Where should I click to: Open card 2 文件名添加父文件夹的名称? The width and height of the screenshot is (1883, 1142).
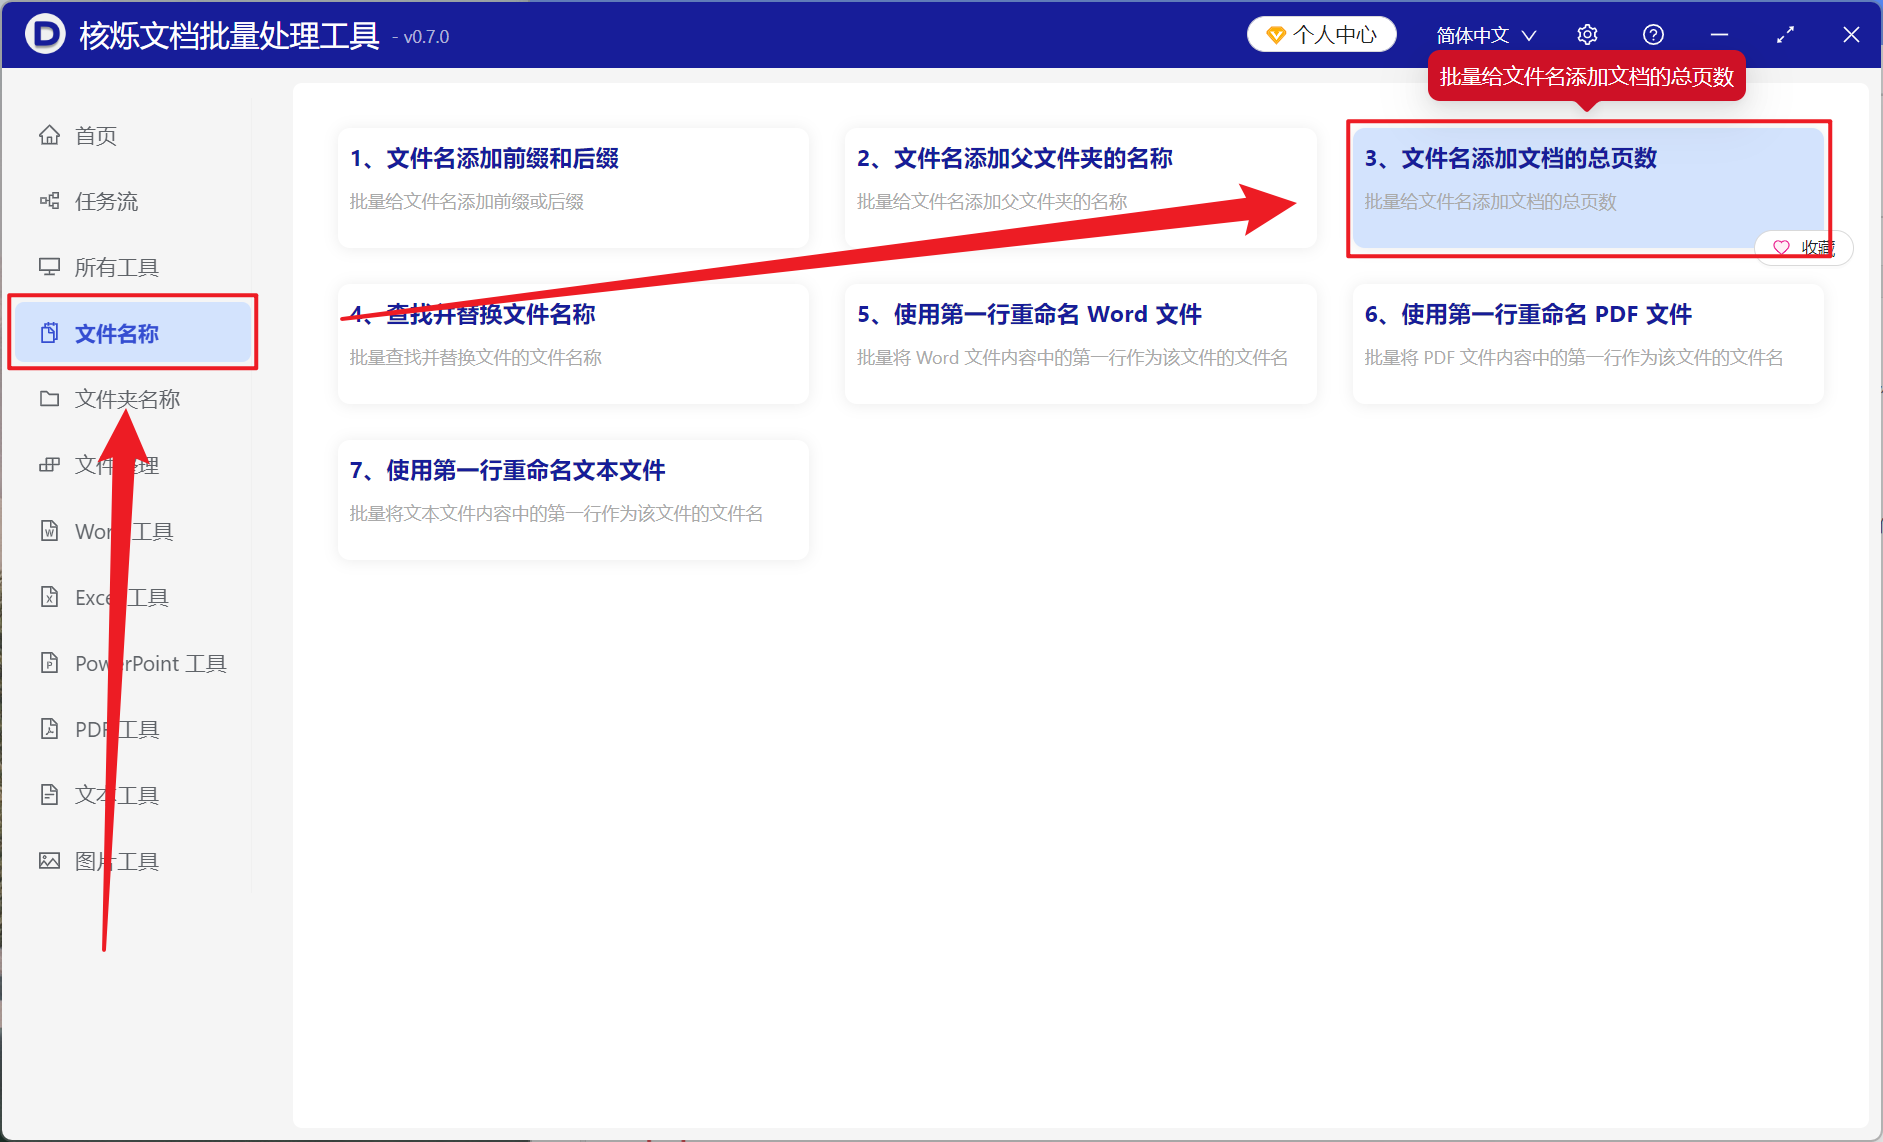(1080, 187)
